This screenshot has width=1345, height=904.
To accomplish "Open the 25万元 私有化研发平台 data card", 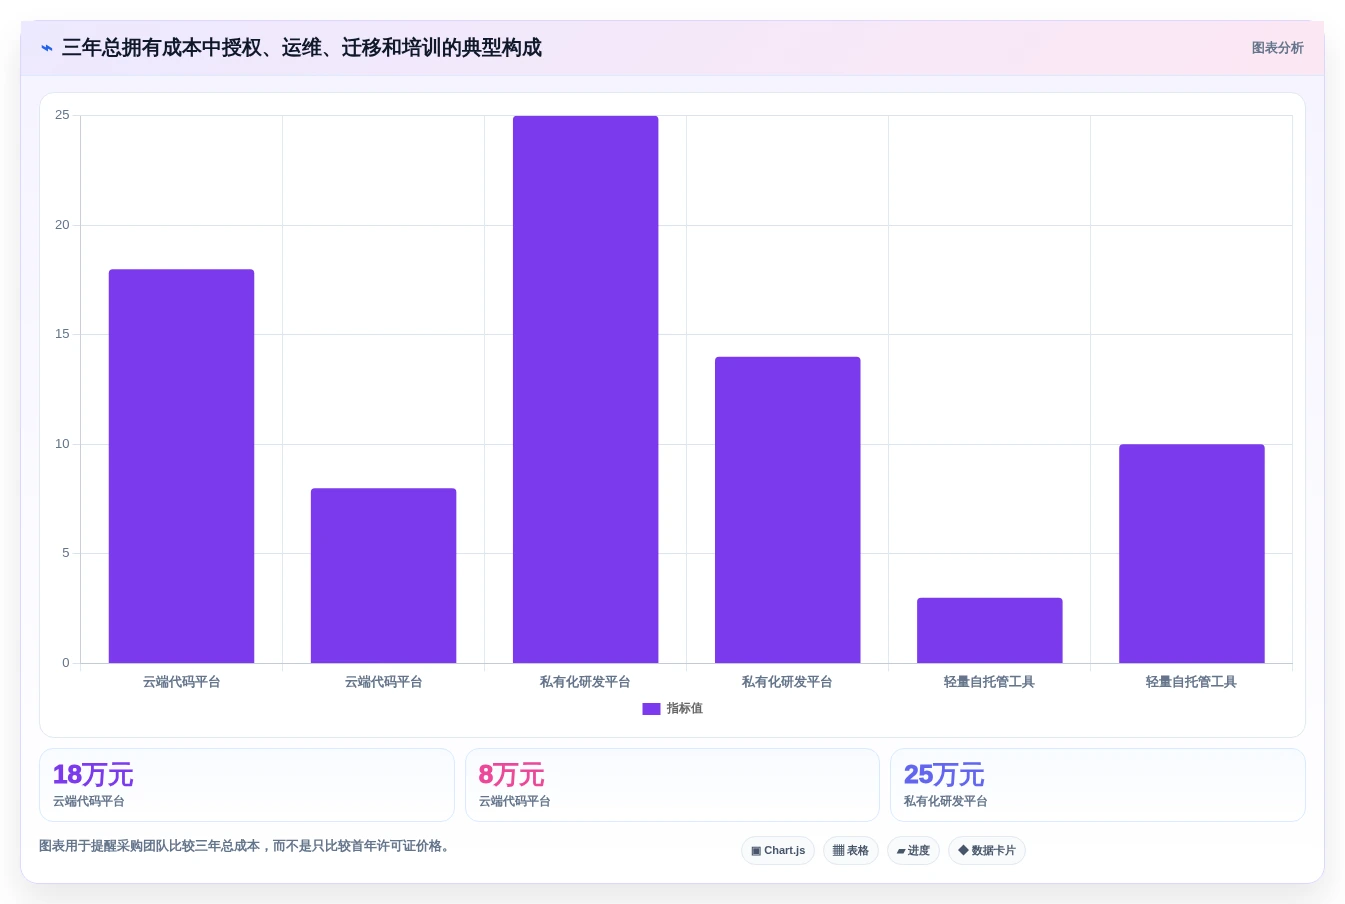I will [x=1098, y=785].
